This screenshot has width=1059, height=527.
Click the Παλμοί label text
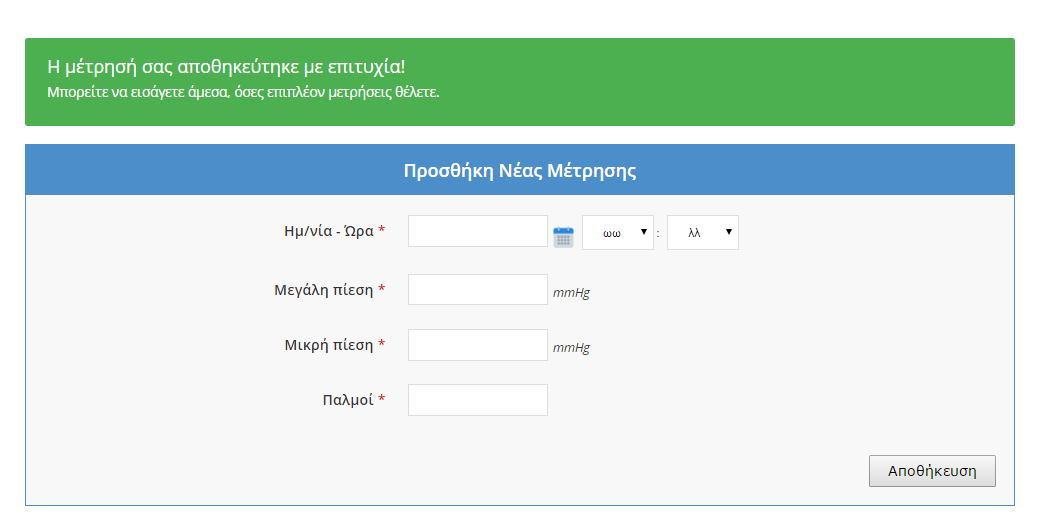tap(347, 400)
